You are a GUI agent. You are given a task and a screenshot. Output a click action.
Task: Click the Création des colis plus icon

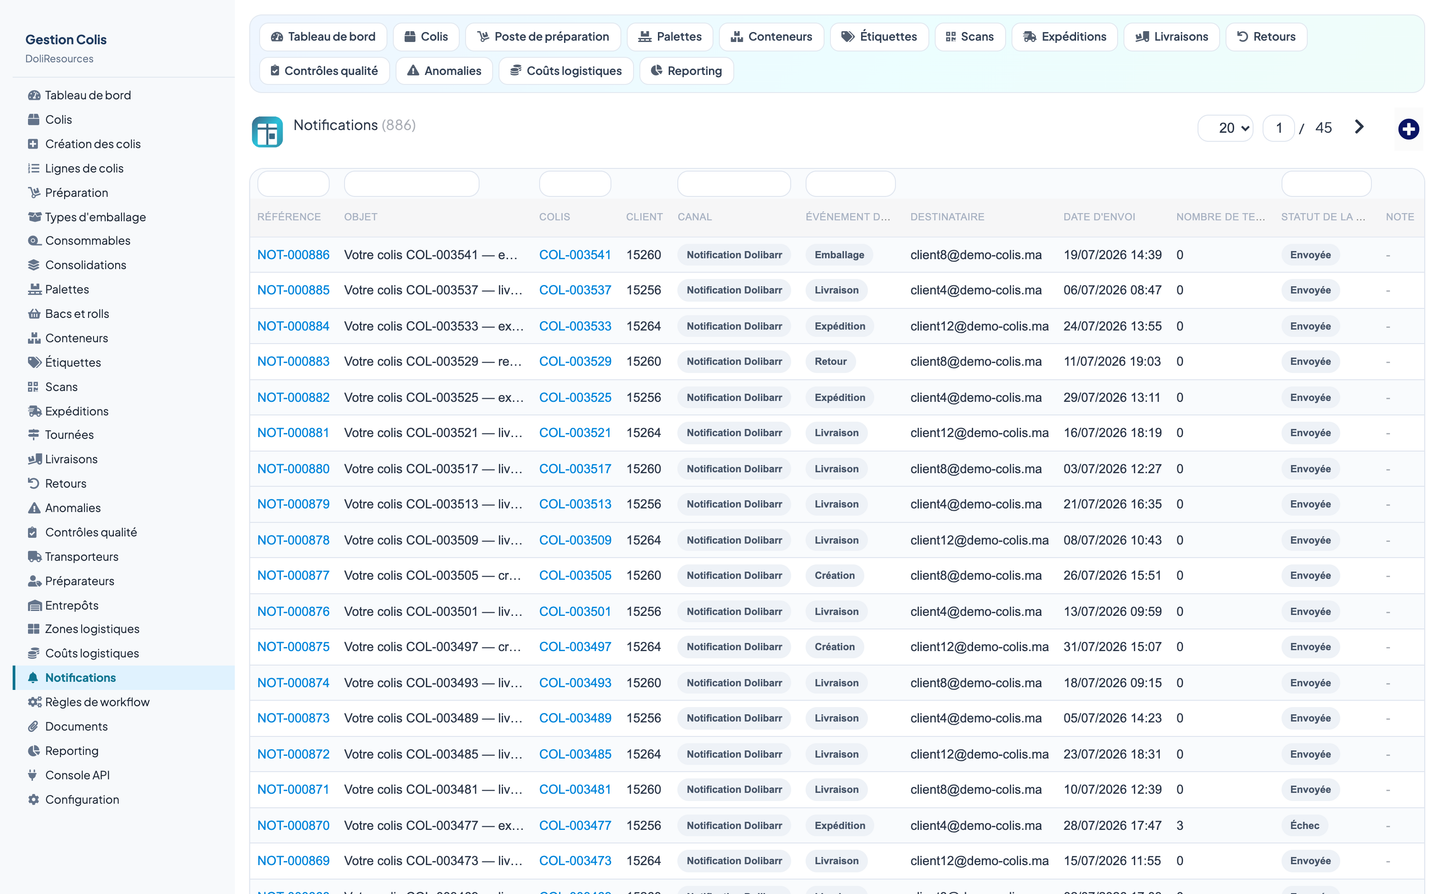pos(34,144)
